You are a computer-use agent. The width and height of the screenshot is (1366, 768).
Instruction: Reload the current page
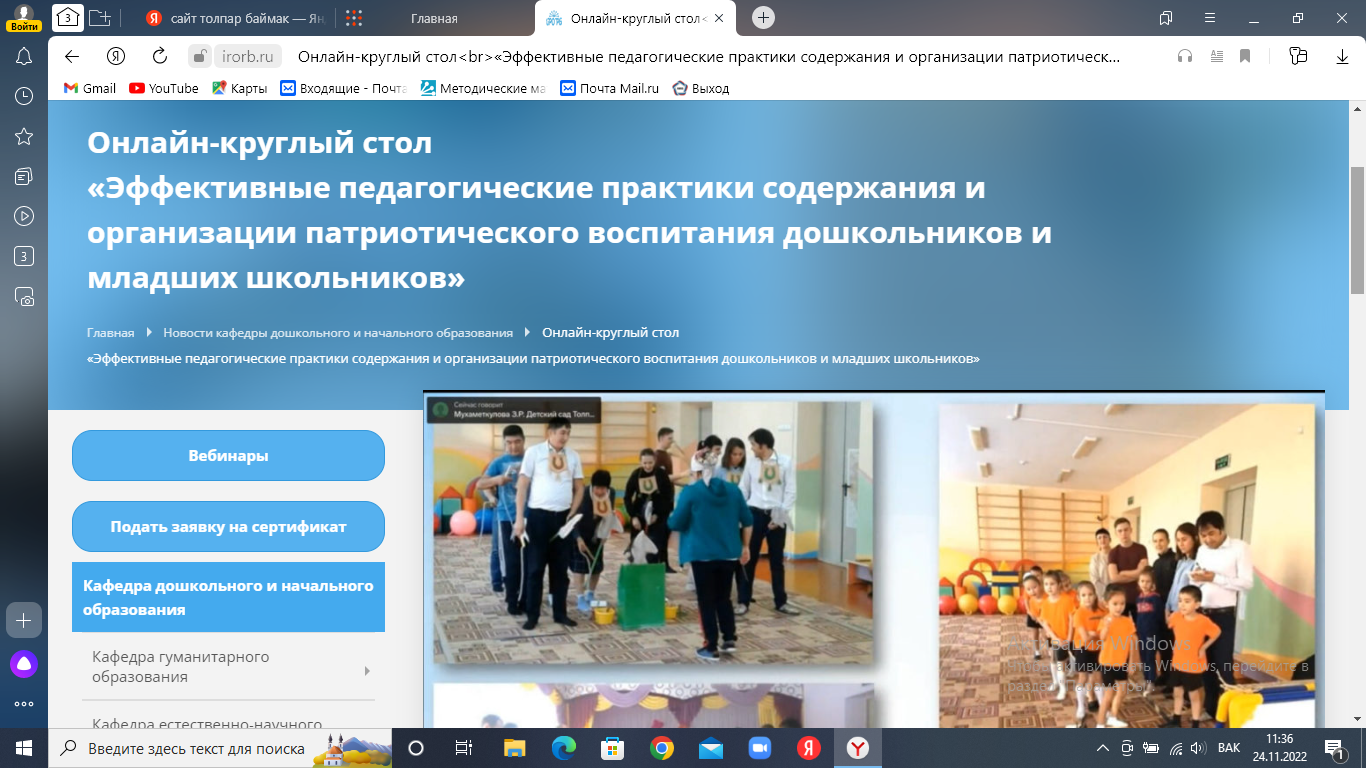(x=159, y=56)
